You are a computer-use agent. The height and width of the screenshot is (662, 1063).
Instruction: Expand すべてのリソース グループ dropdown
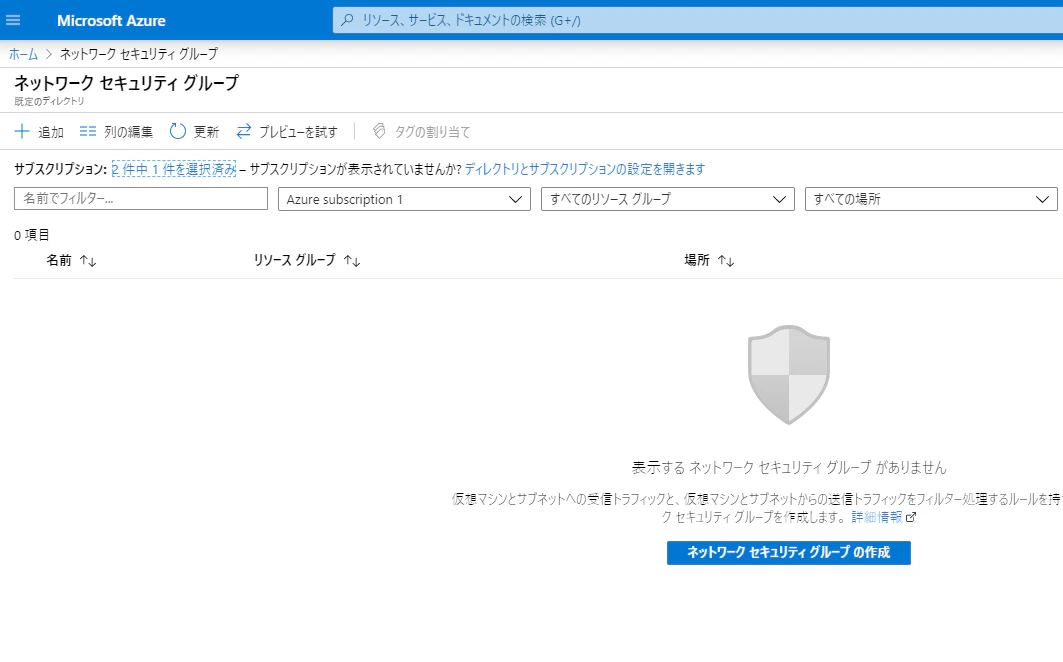click(668, 199)
